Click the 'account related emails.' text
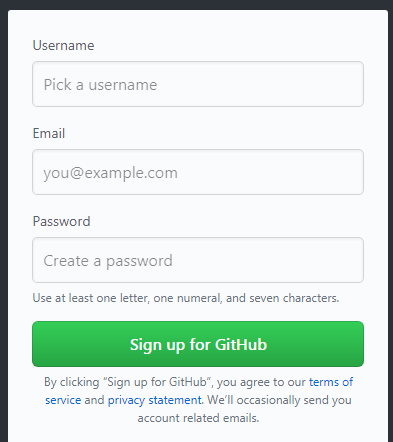 (x=198, y=418)
